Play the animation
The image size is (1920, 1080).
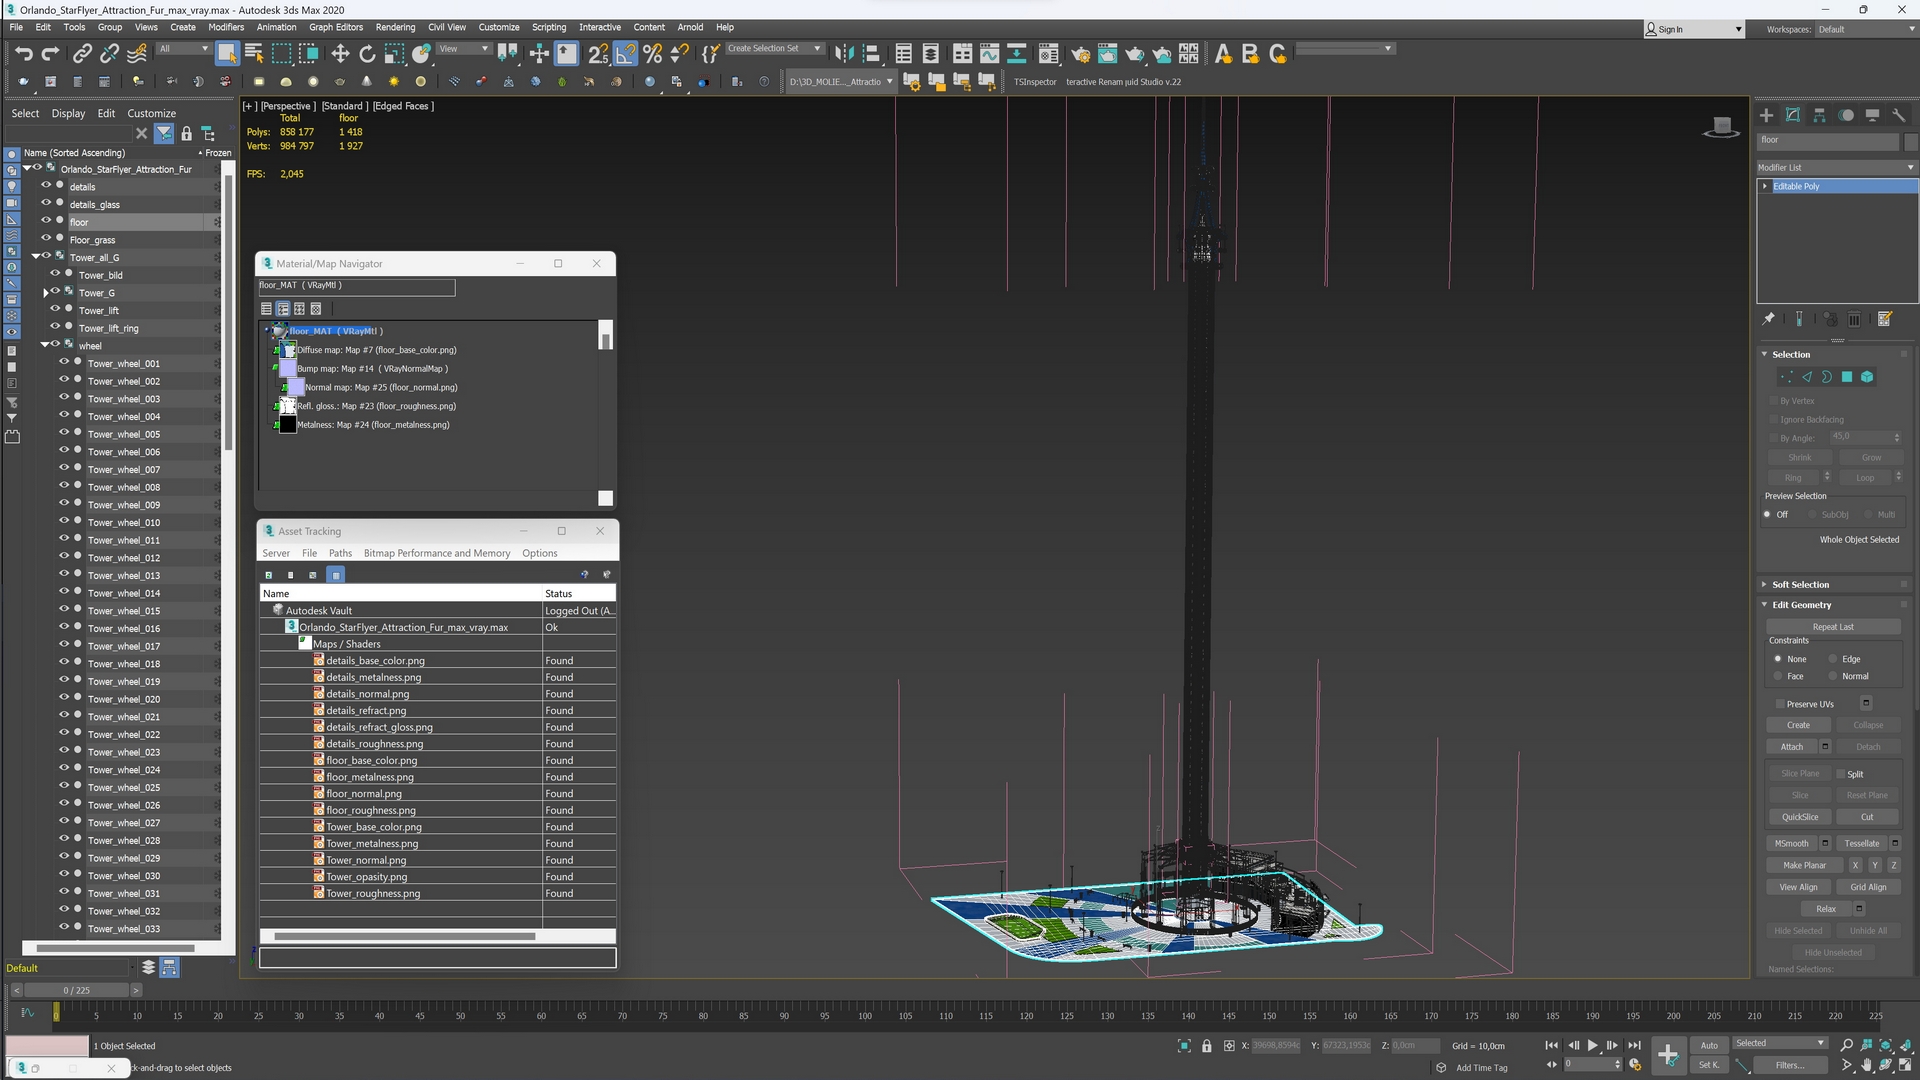(1593, 1045)
